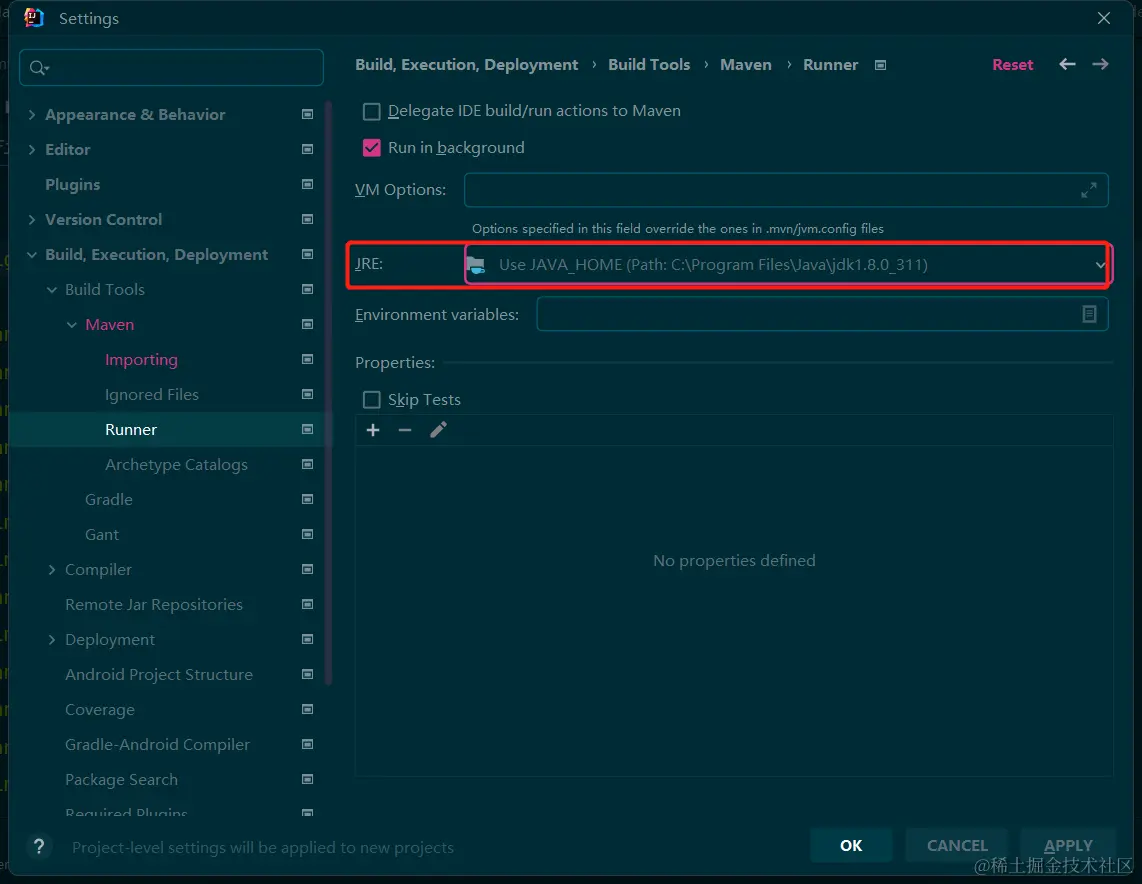Click project-level icon beside Importing
Viewport: 1142px width, 884px height.
(307, 359)
